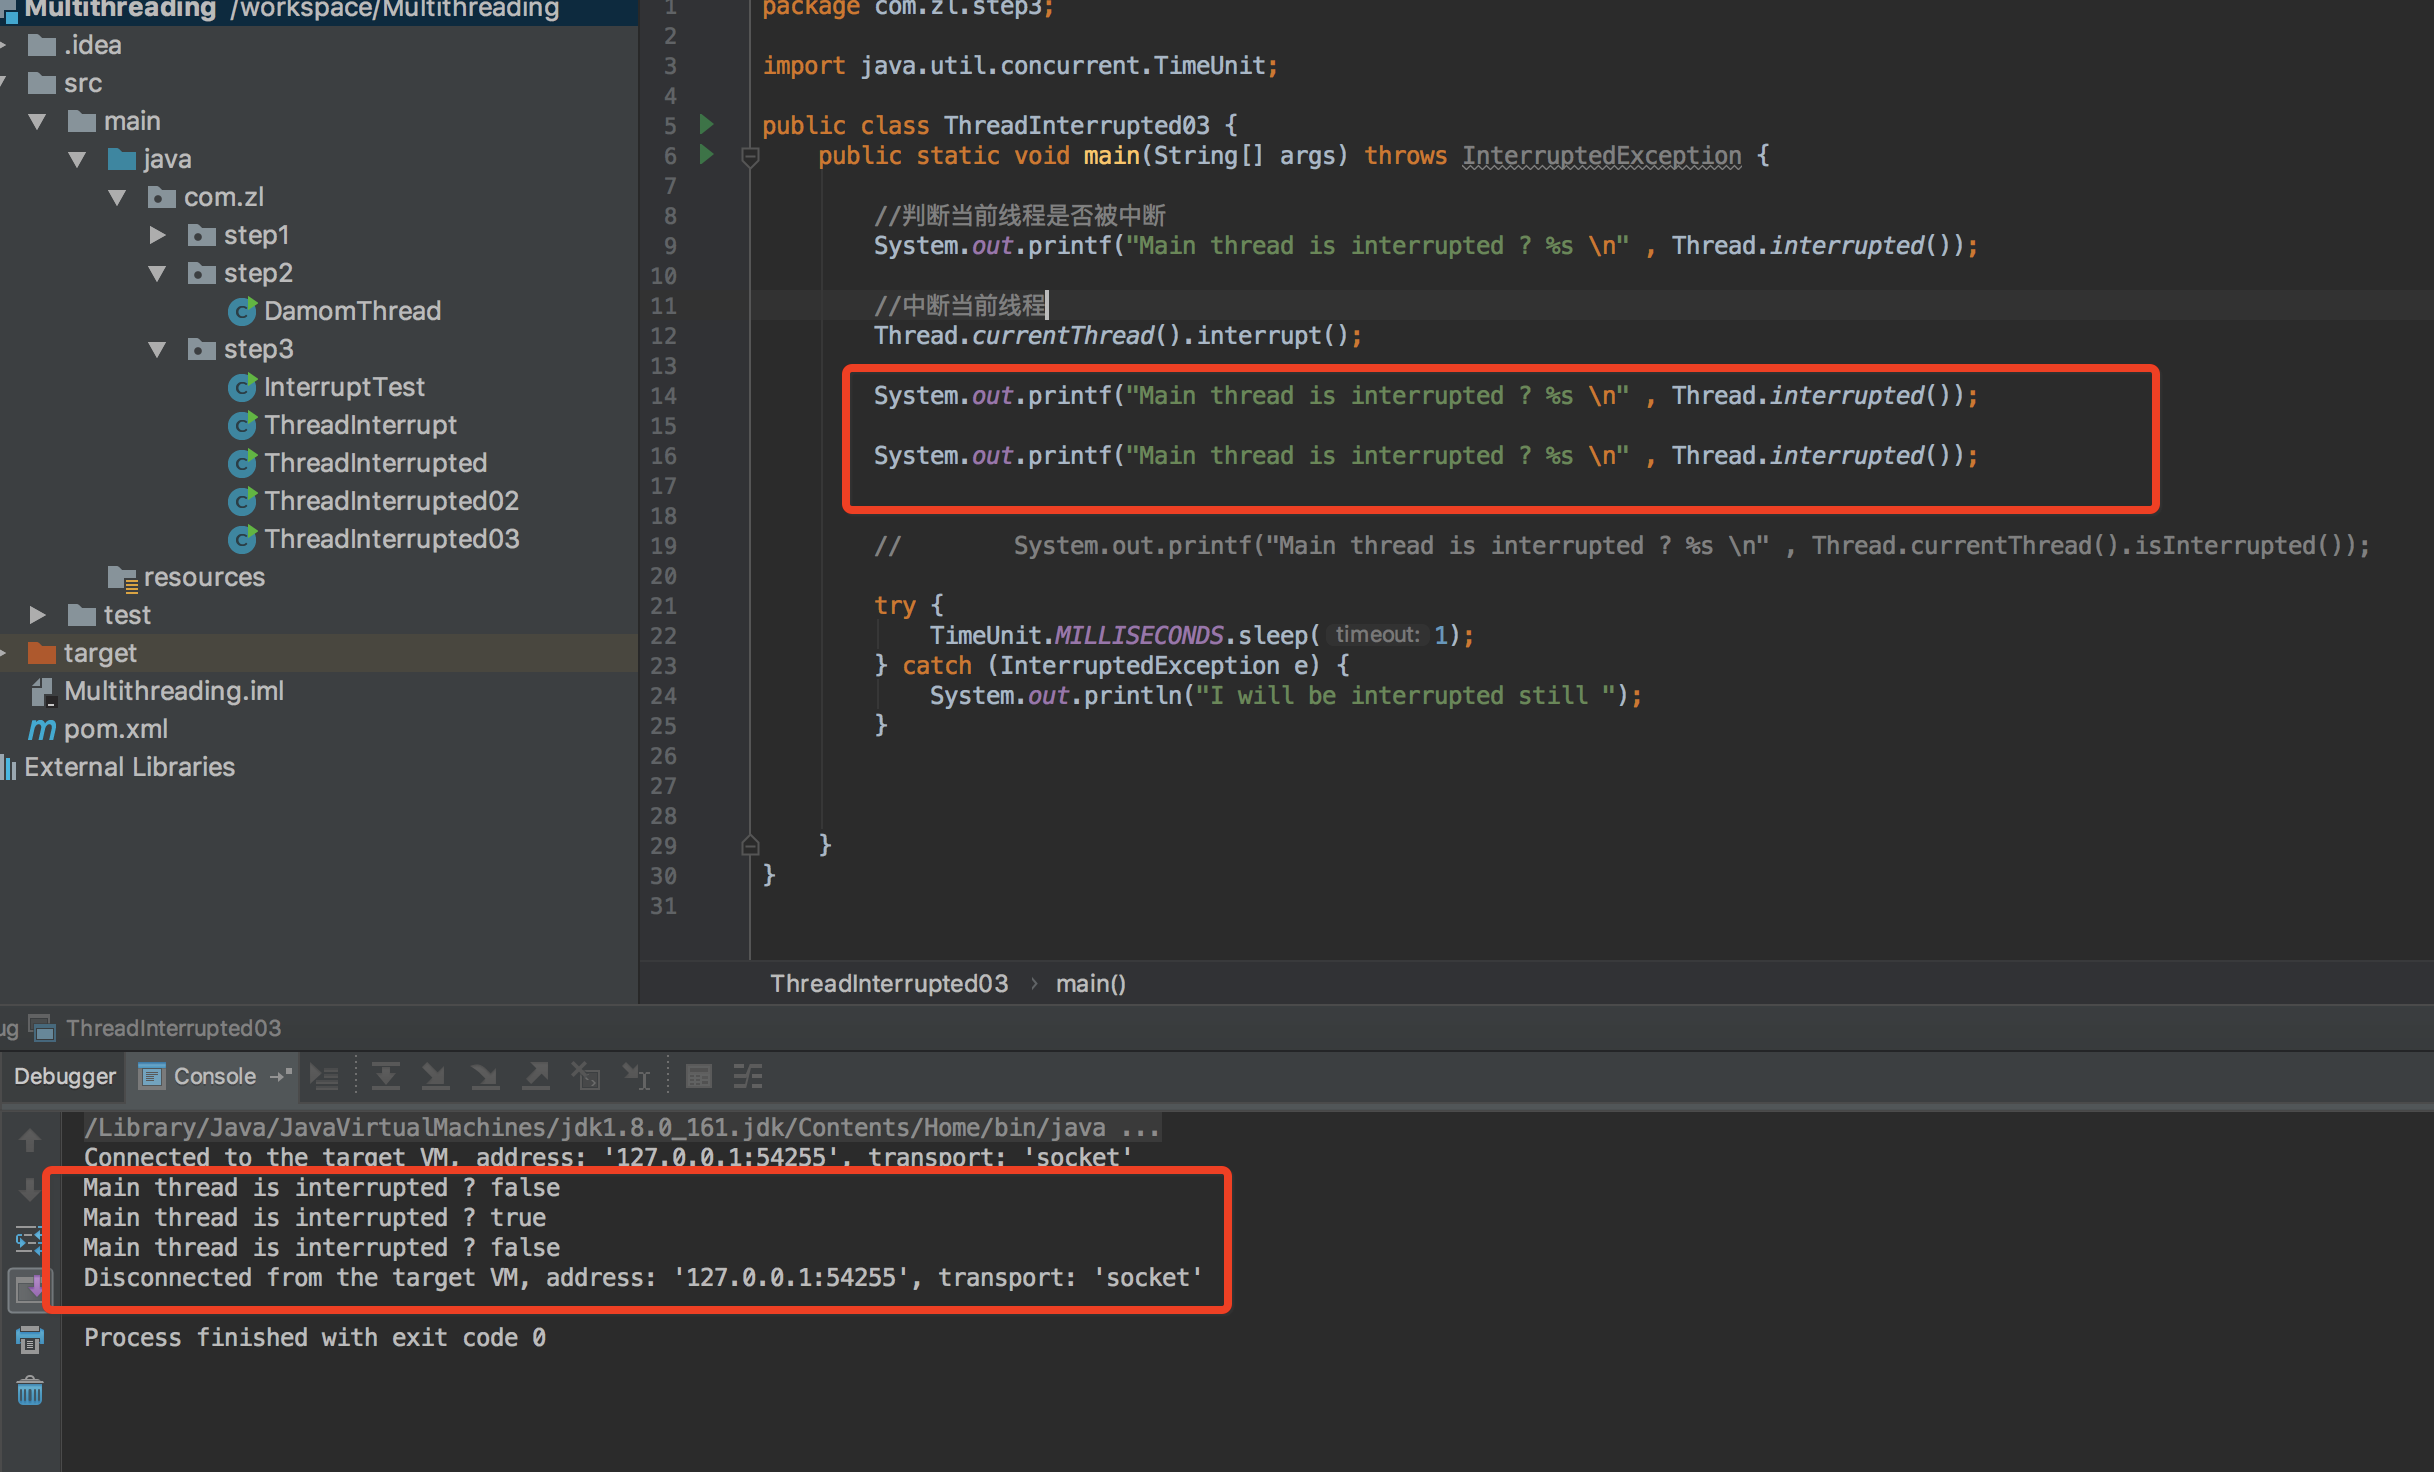Click the Run to Cursor icon
The width and height of the screenshot is (2434, 1472).
636,1076
